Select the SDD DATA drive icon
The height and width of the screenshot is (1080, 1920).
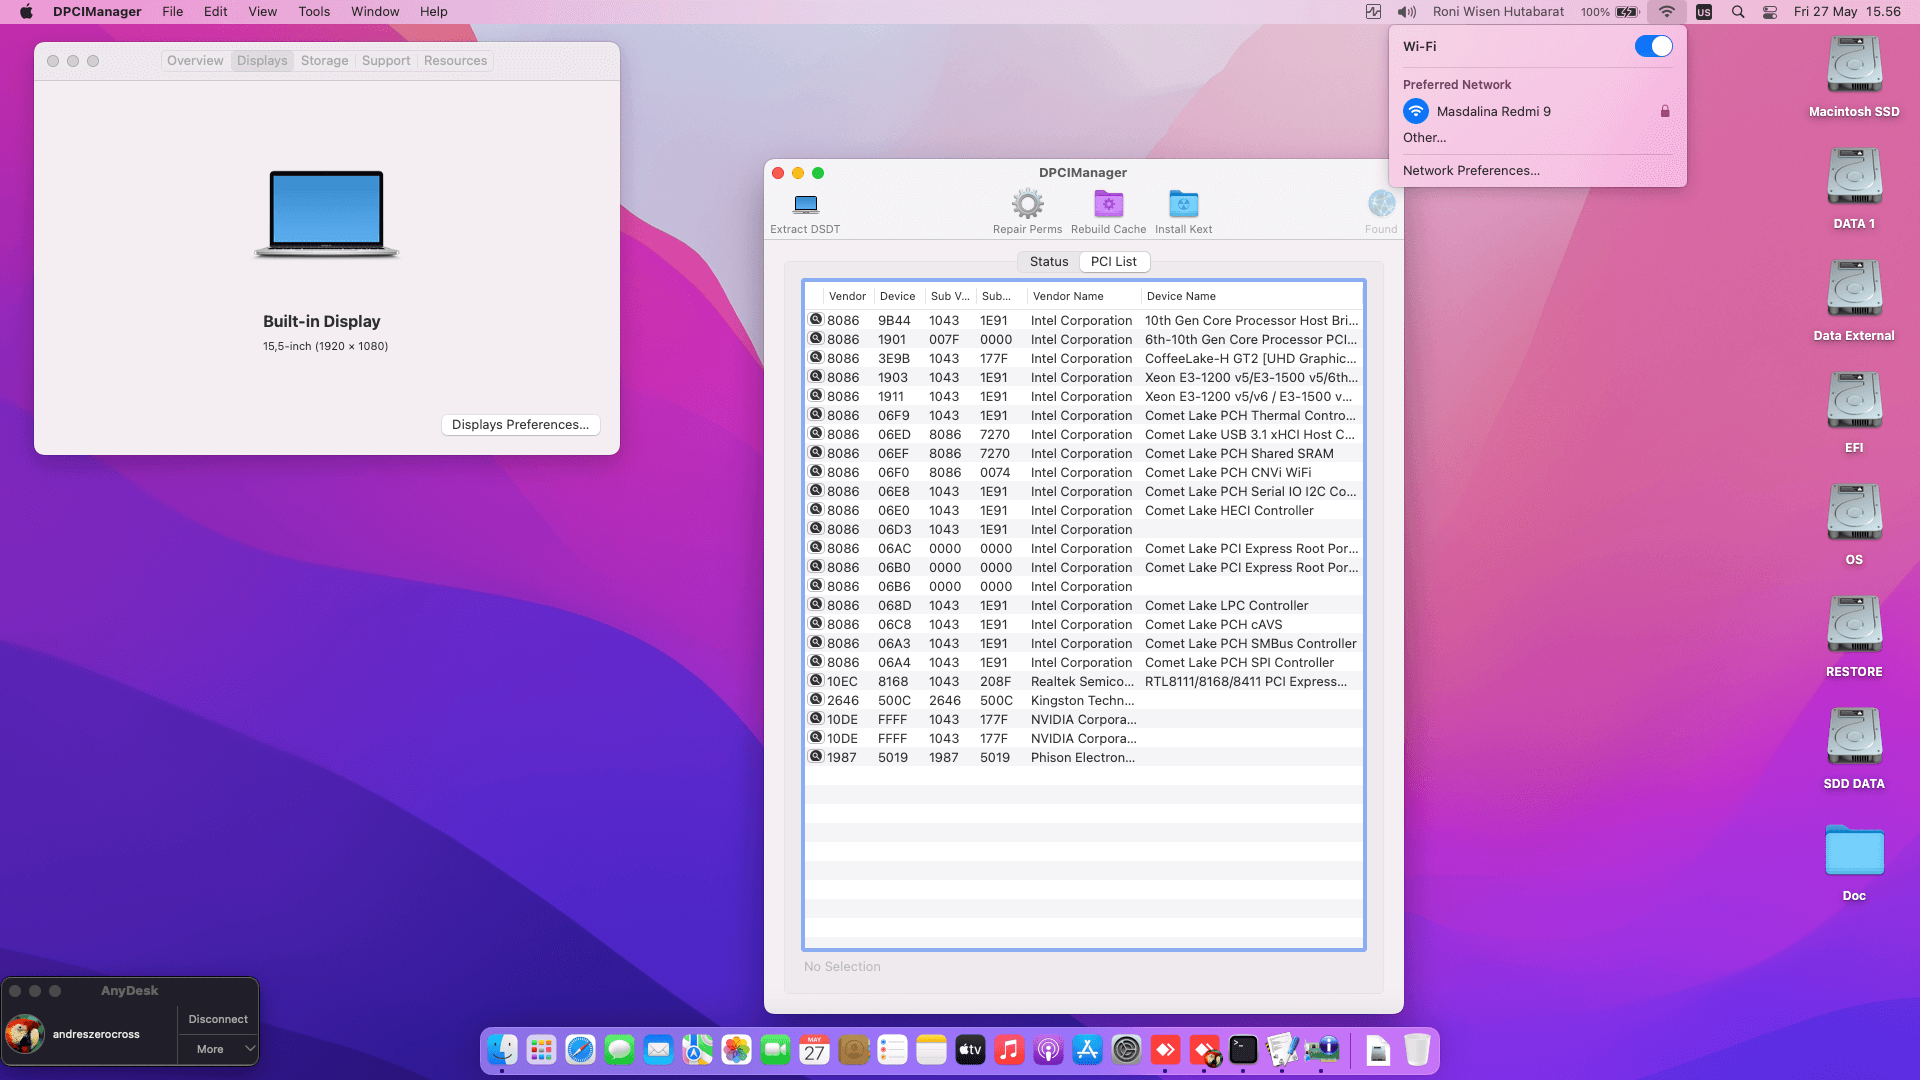(x=1854, y=736)
